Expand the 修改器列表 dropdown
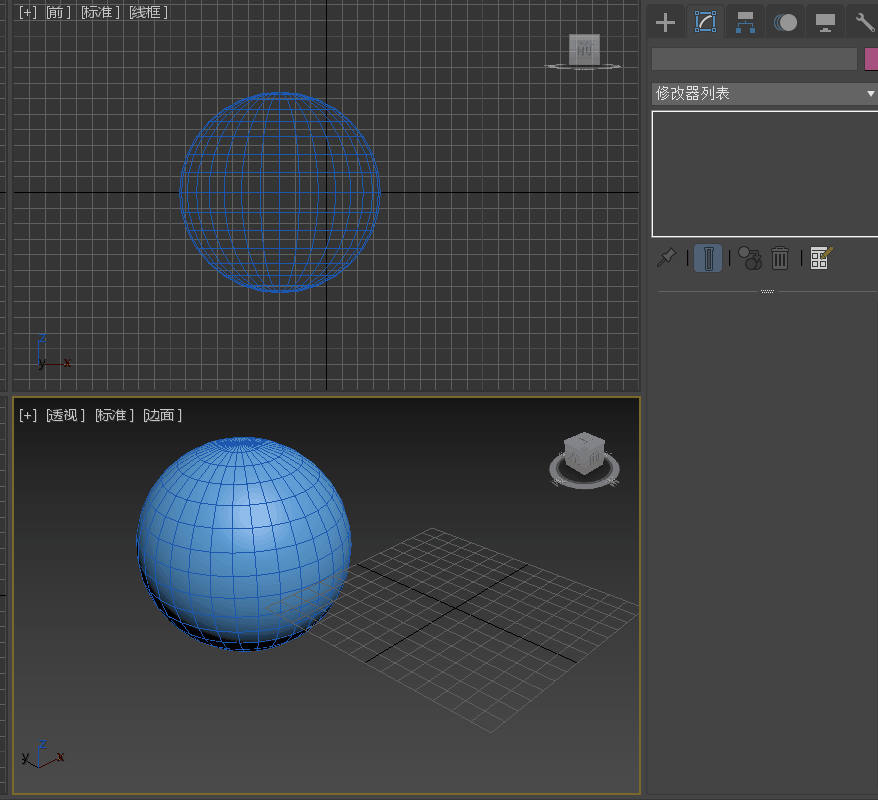The image size is (878, 800). coord(765,93)
